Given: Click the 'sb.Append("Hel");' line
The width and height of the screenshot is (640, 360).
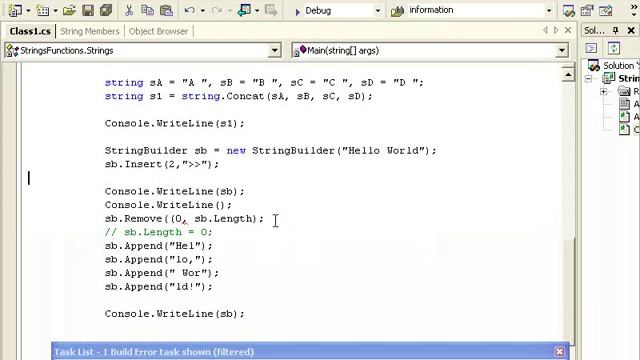Looking at the screenshot, I should (159, 246).
